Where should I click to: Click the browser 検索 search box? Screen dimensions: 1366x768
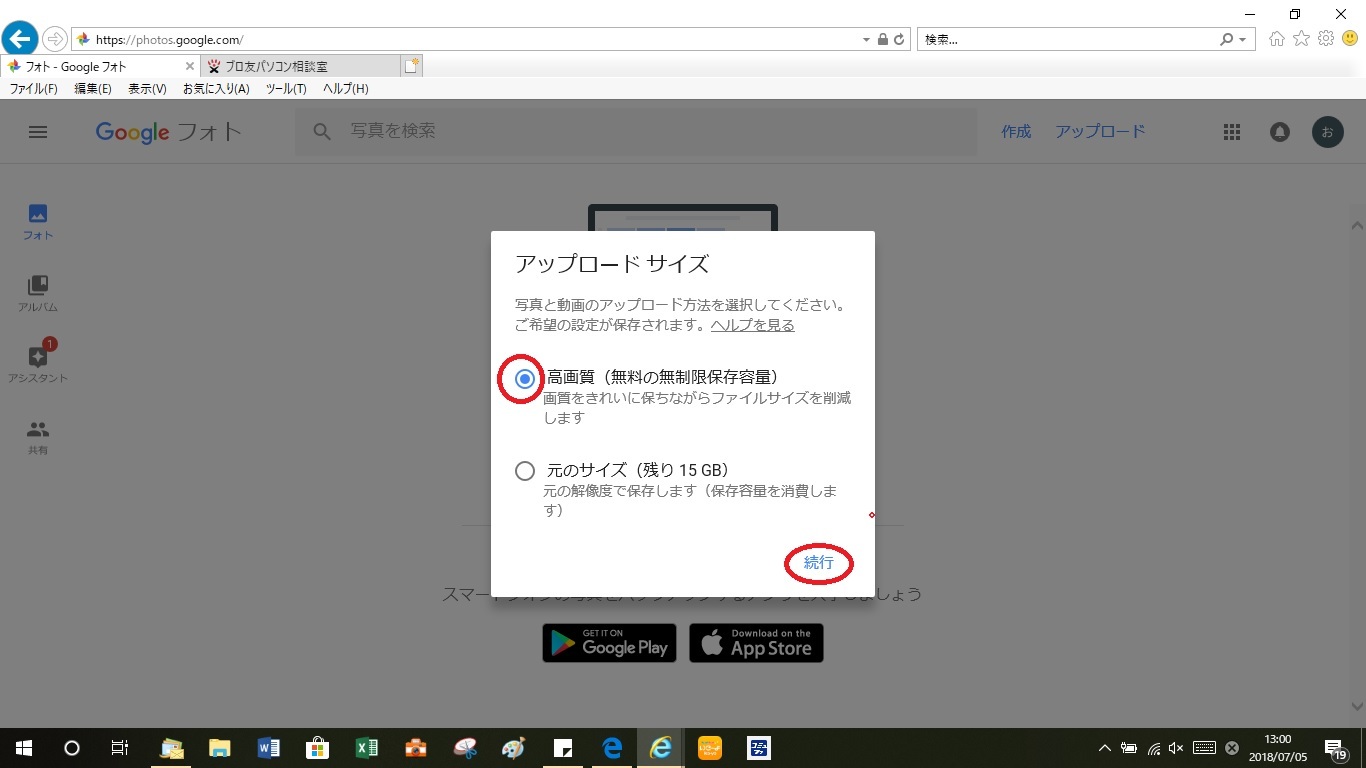(x=1068, y=40)
